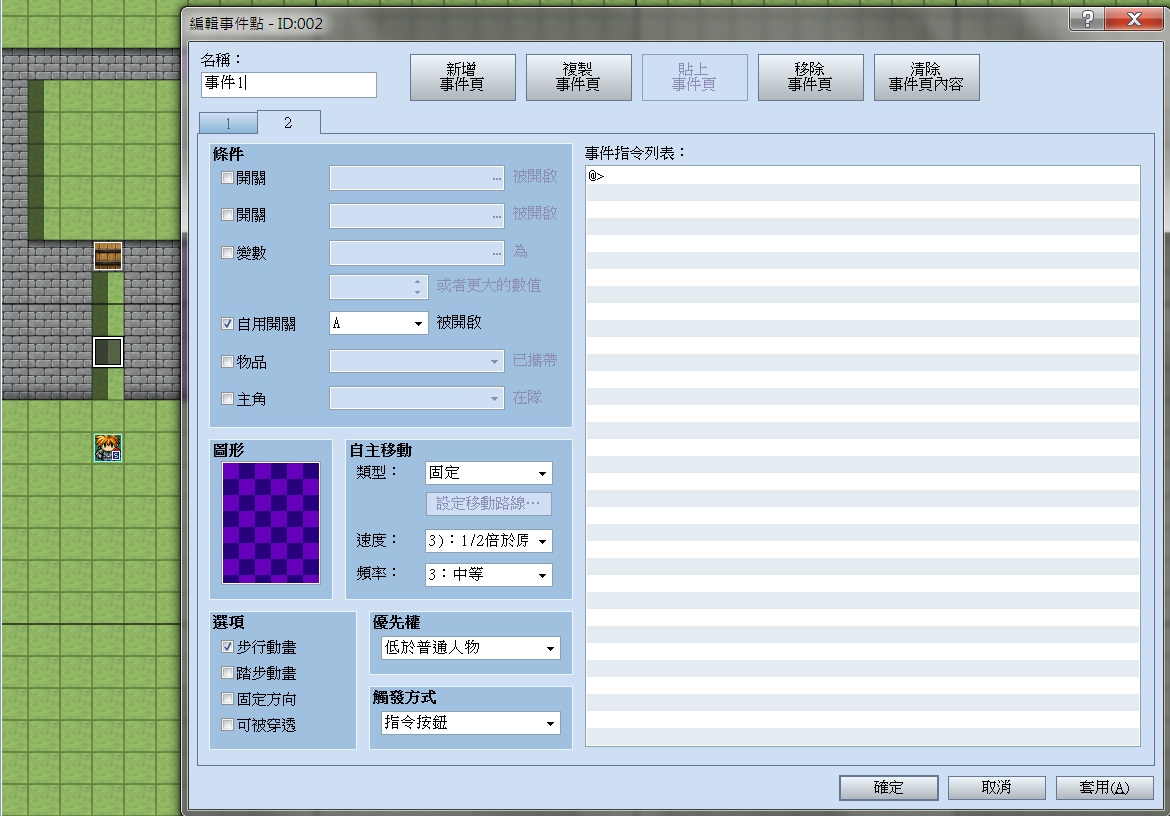1170x816 pixels.
Task: Enable the 主角 condition checkbox
Action: coord(228,399)
